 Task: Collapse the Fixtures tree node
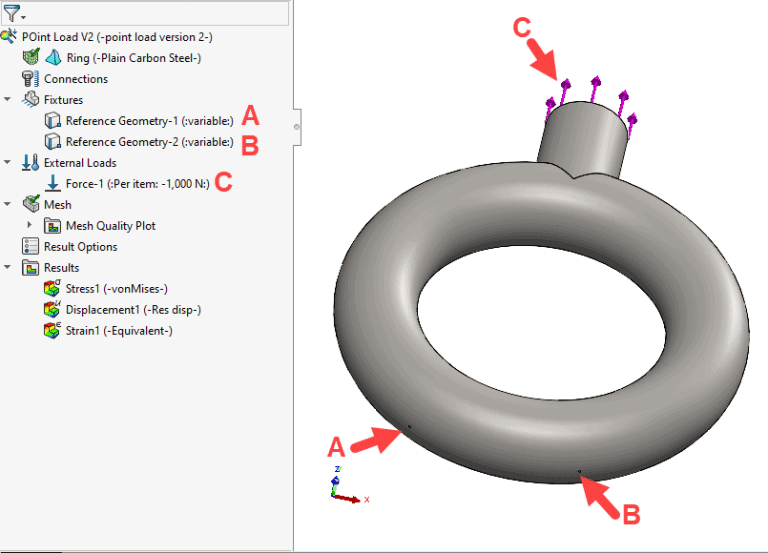8,100
